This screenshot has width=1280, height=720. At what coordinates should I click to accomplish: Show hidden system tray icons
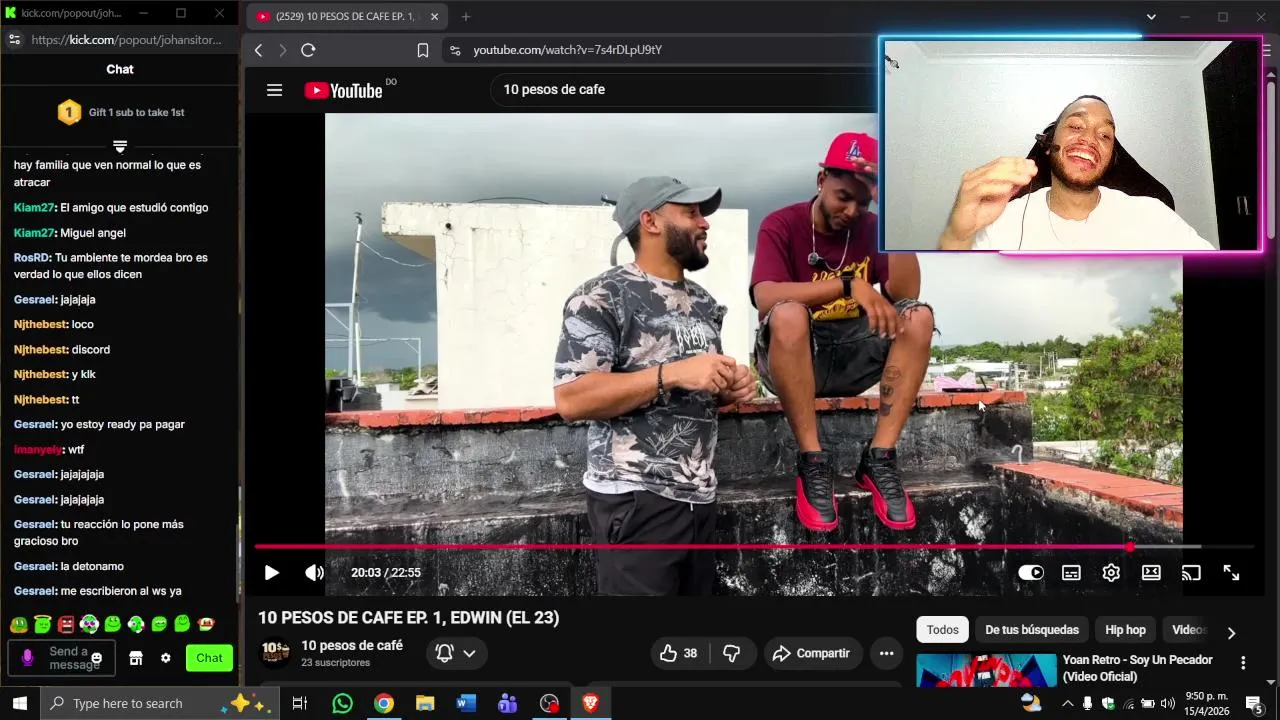point(1066,704)
